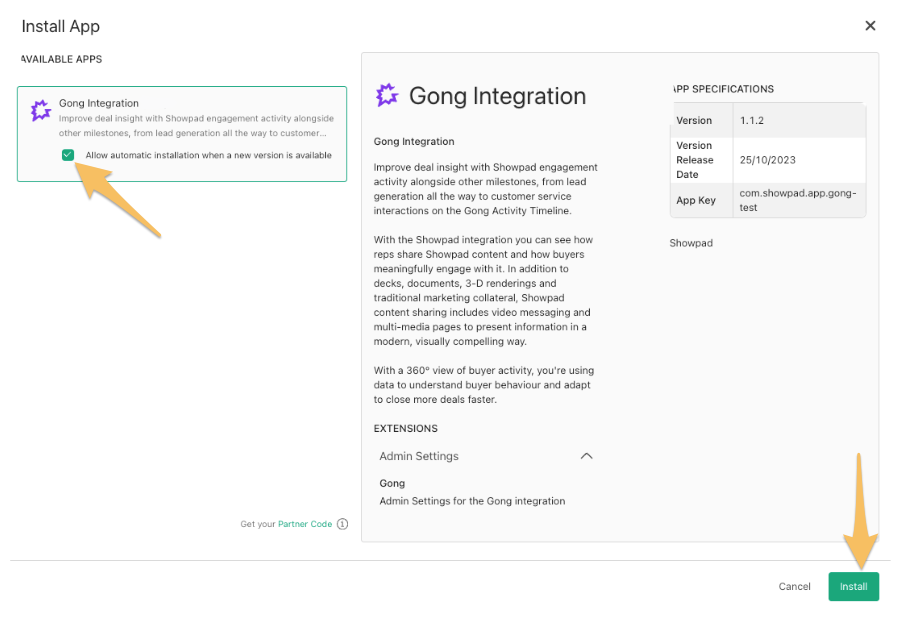
Task: Click the release date 25/10/2023
Action: point(767,160)
